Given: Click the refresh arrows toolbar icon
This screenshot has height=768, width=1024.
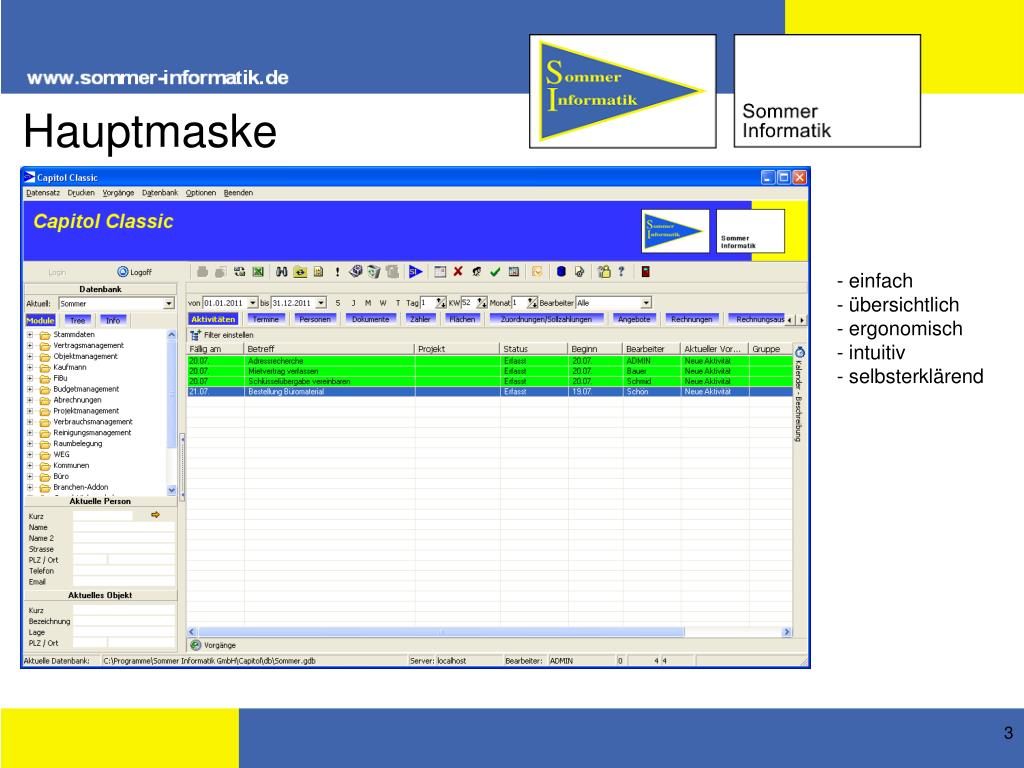Looking at the screenshot, I should tap(240, 272).
